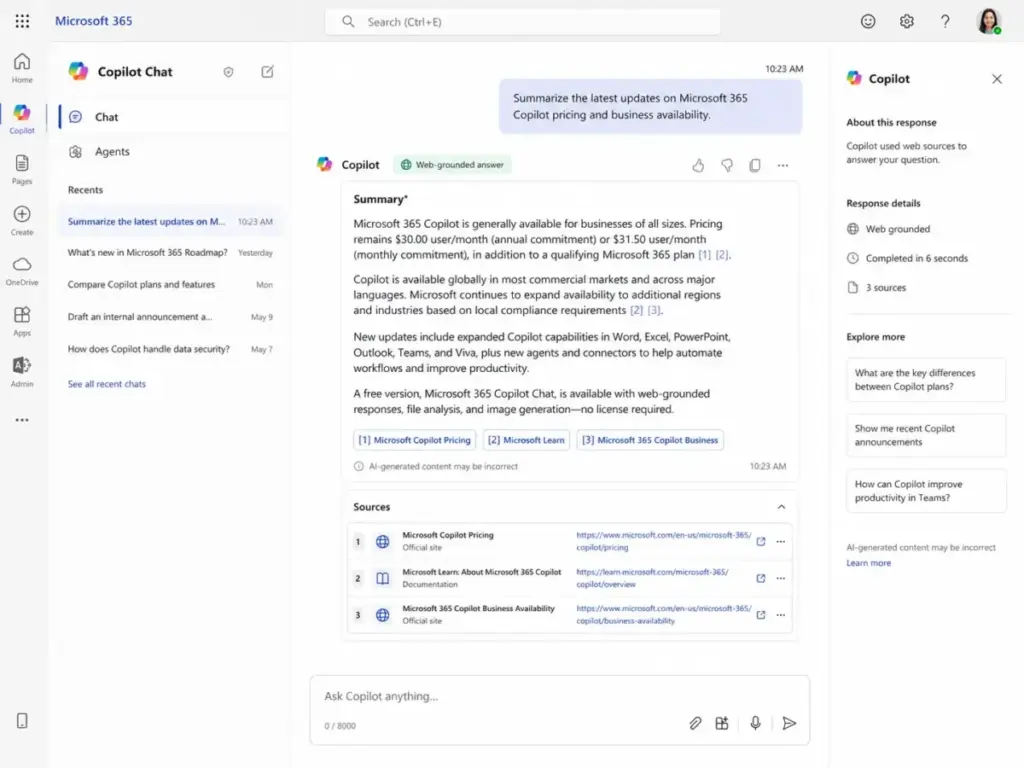Screen dimensions: 1024x768
Task: Open Admin in left rail
Action: tap(22, 372)
